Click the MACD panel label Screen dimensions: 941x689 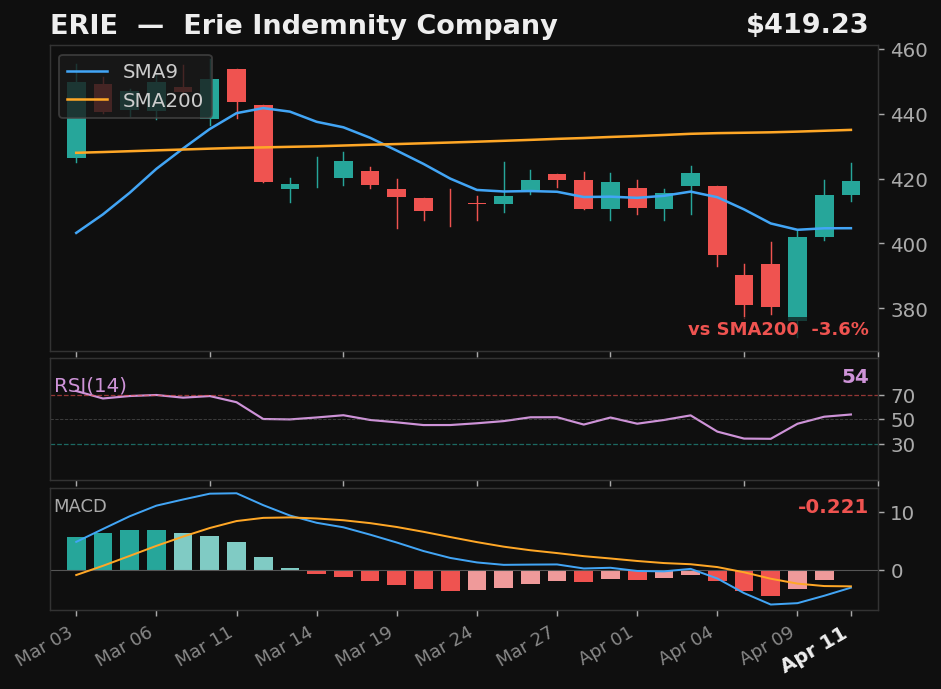pyautogui.click(x=80, y=506)
